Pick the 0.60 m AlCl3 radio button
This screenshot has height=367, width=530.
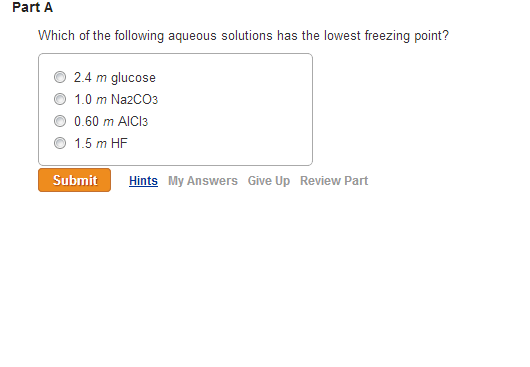pos(60,121)
